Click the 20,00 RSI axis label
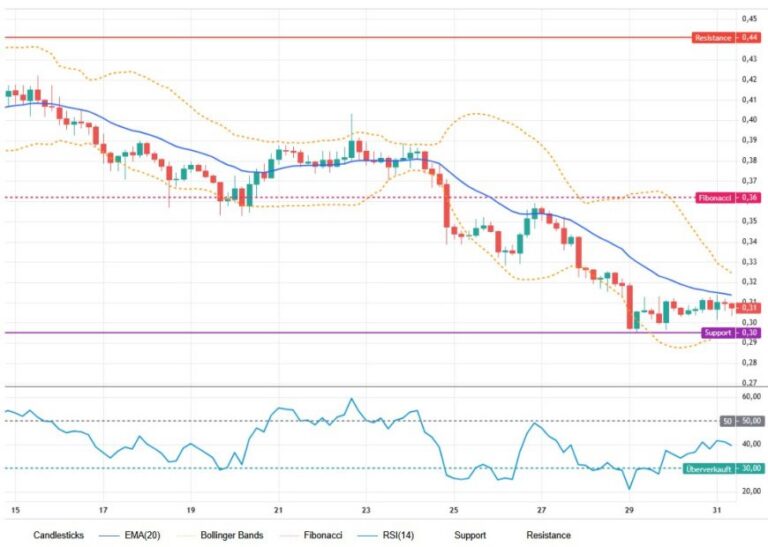The image size is (768, 547). [x=751, y=491]
